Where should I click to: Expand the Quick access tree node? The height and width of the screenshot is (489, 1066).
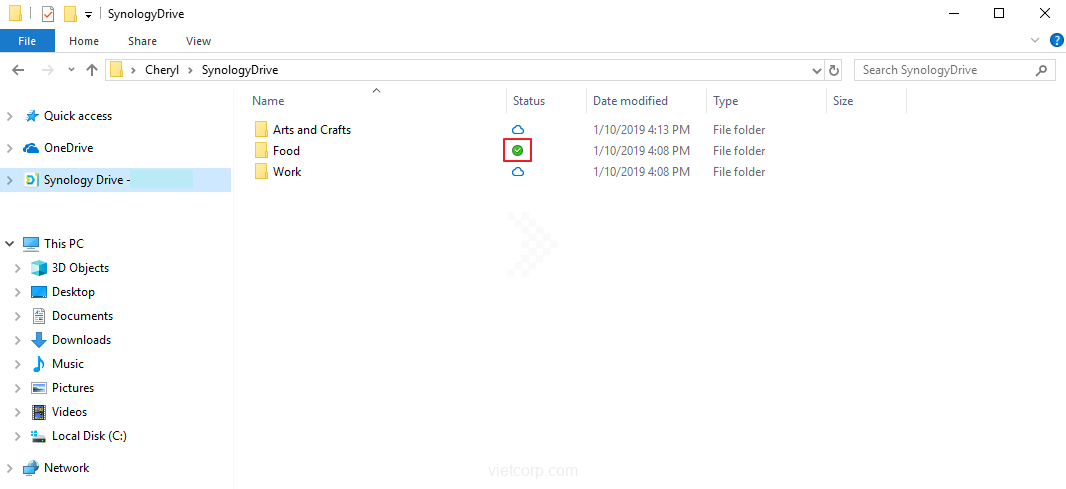[x=10, y=116]
